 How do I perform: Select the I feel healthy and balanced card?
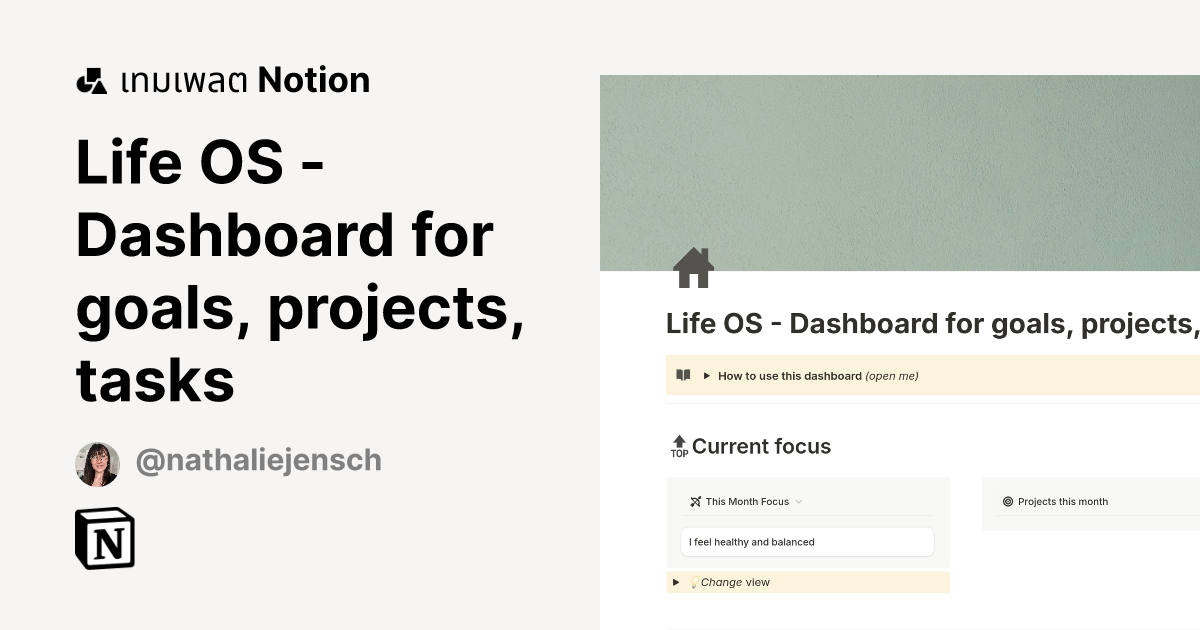click(806, 541)
